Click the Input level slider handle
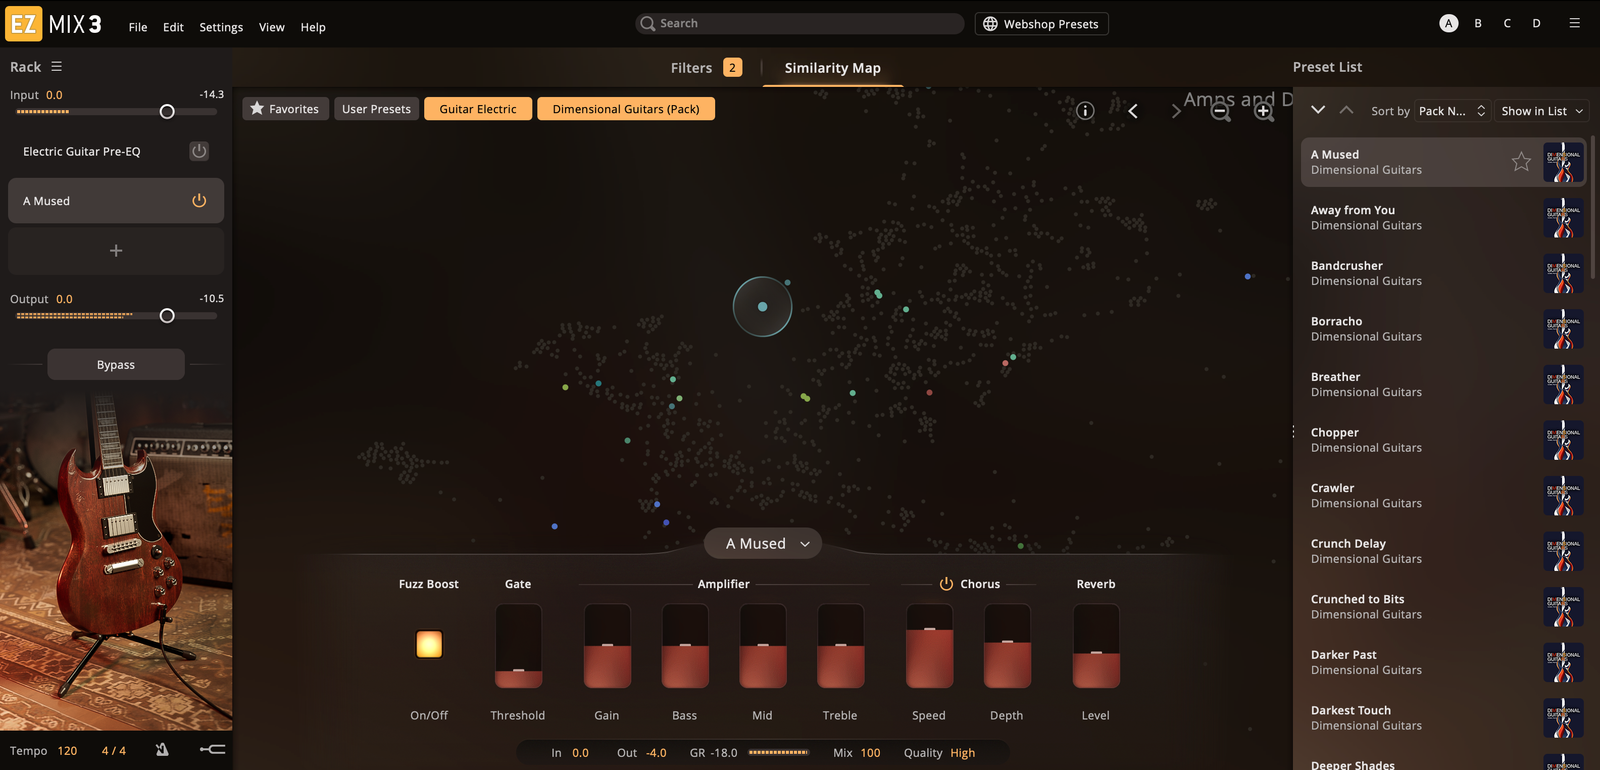This screenshot has width=1600, height=770. click(x=167, y=112)
